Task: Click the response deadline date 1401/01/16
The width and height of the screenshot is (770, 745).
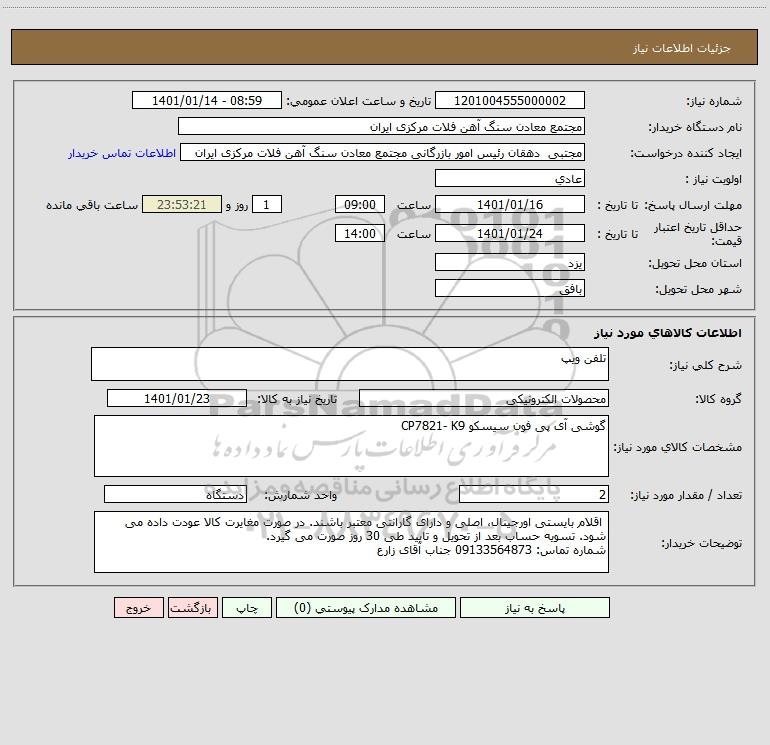Action: tap(510, 204)
